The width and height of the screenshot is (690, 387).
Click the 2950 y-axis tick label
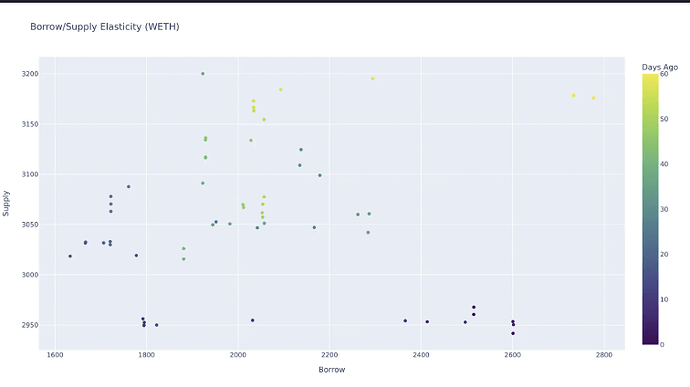(x=30, y=325)
